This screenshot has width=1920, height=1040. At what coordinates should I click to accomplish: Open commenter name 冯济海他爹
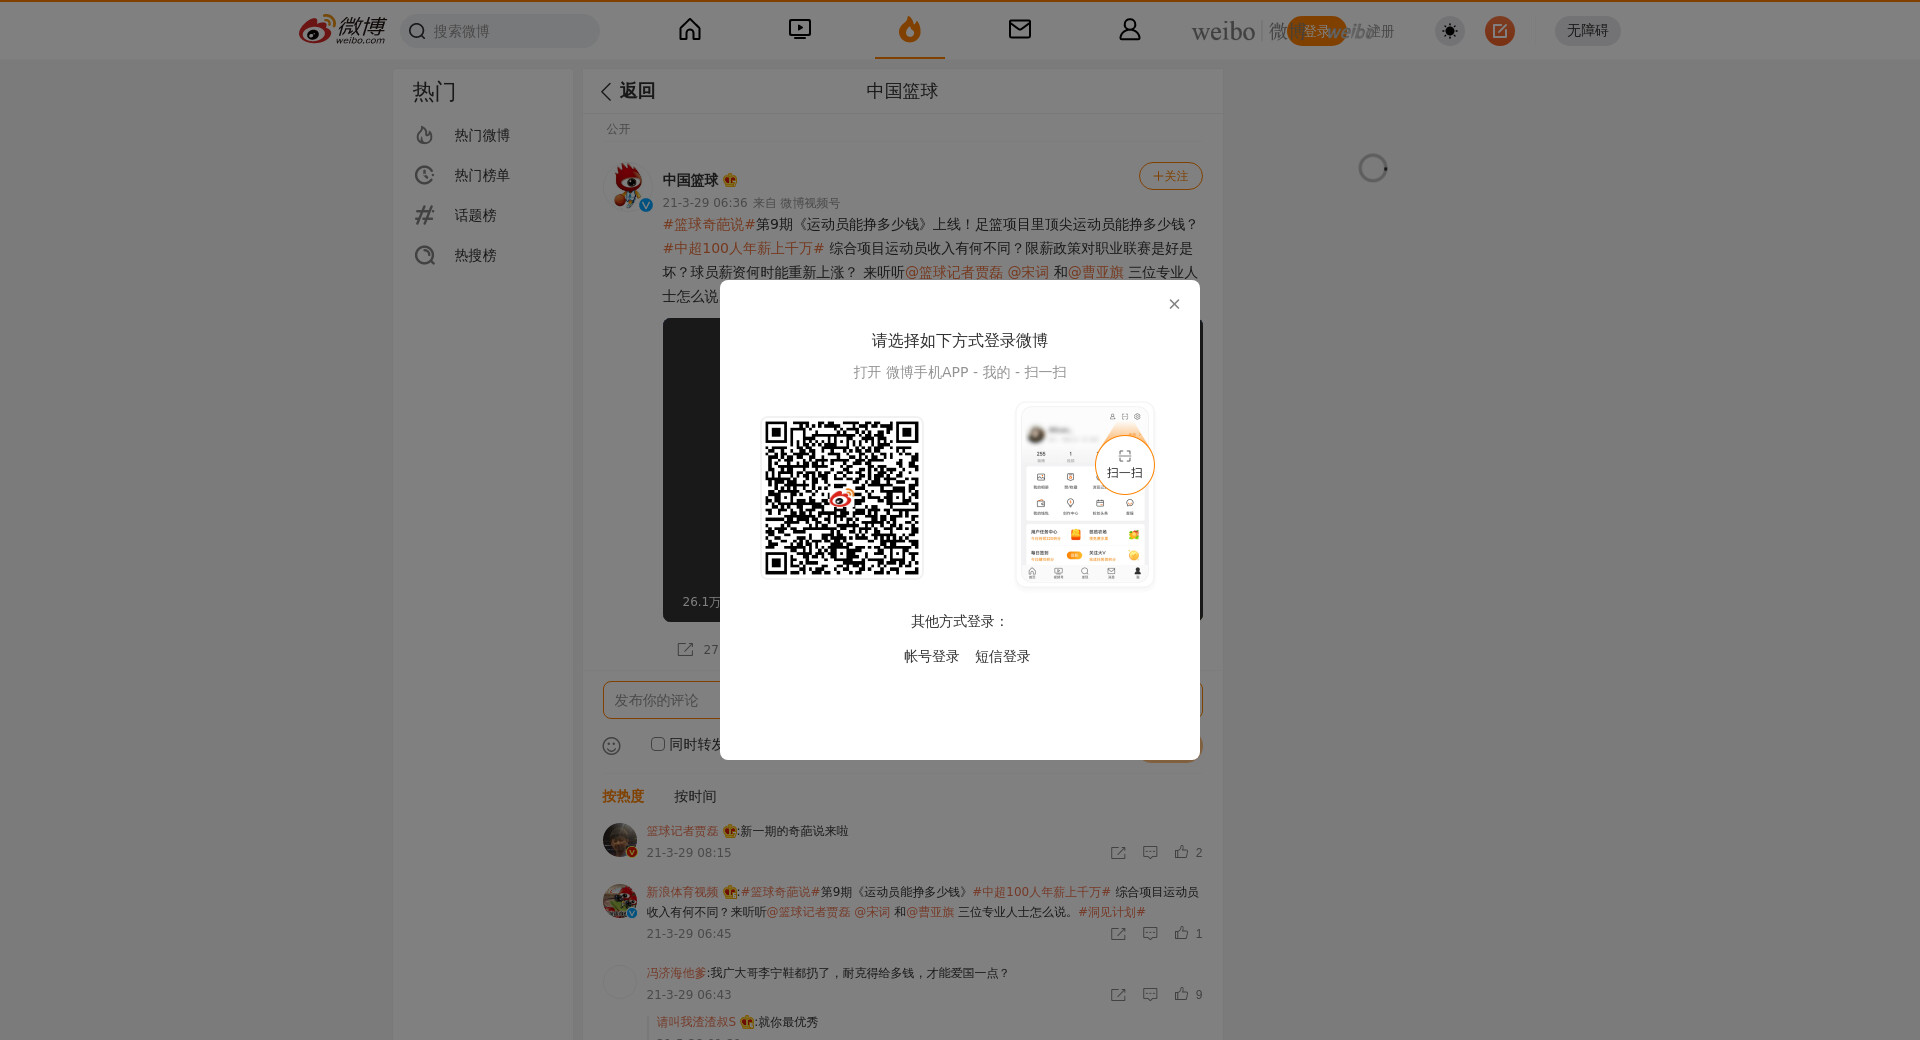(676, 973)
